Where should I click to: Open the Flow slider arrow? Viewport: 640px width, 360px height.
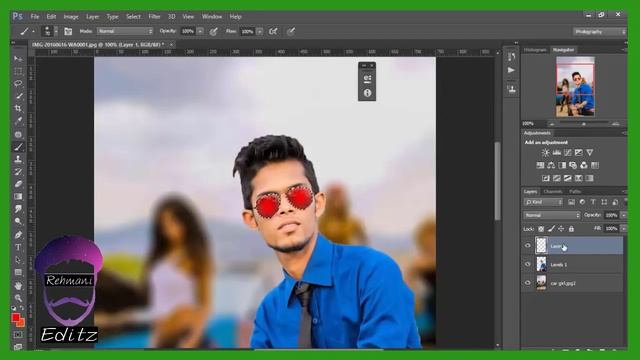coord(260,31)
